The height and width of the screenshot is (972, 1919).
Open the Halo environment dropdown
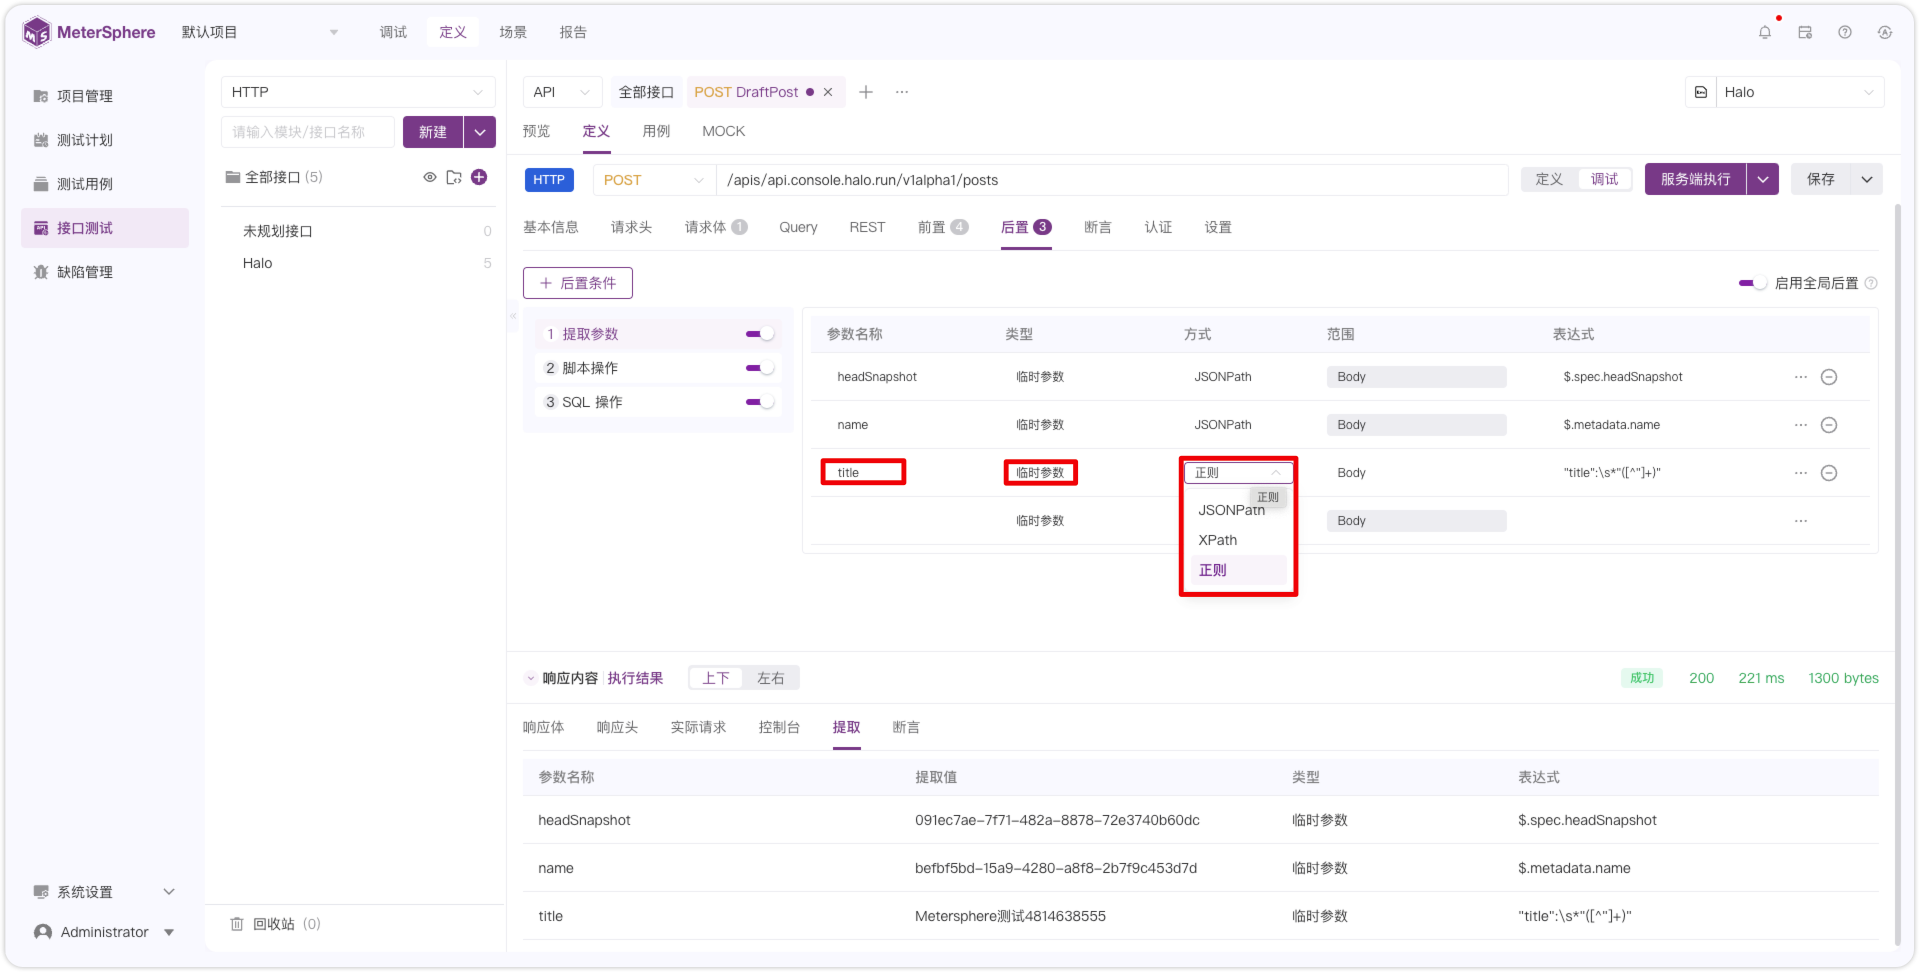point(1800,92)
